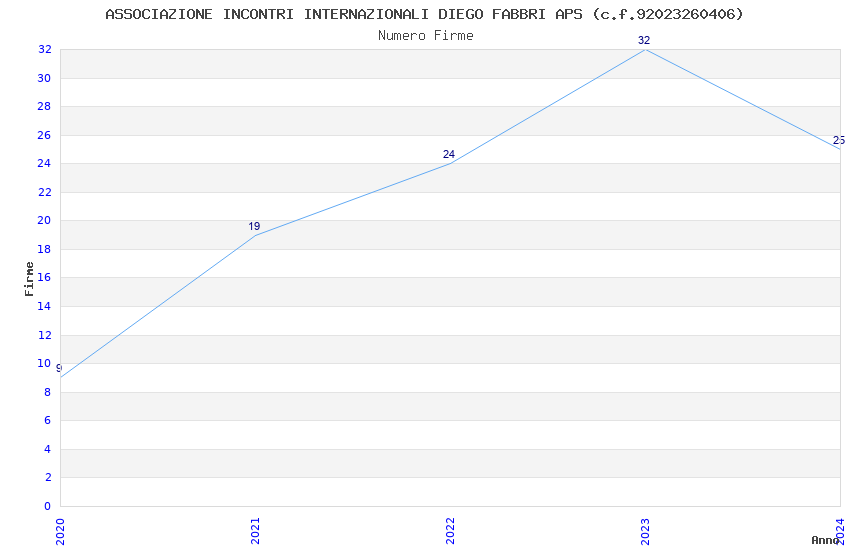Click y-axis tick value 26
Viewport: 850px width, 550px height.
(44, 135)
